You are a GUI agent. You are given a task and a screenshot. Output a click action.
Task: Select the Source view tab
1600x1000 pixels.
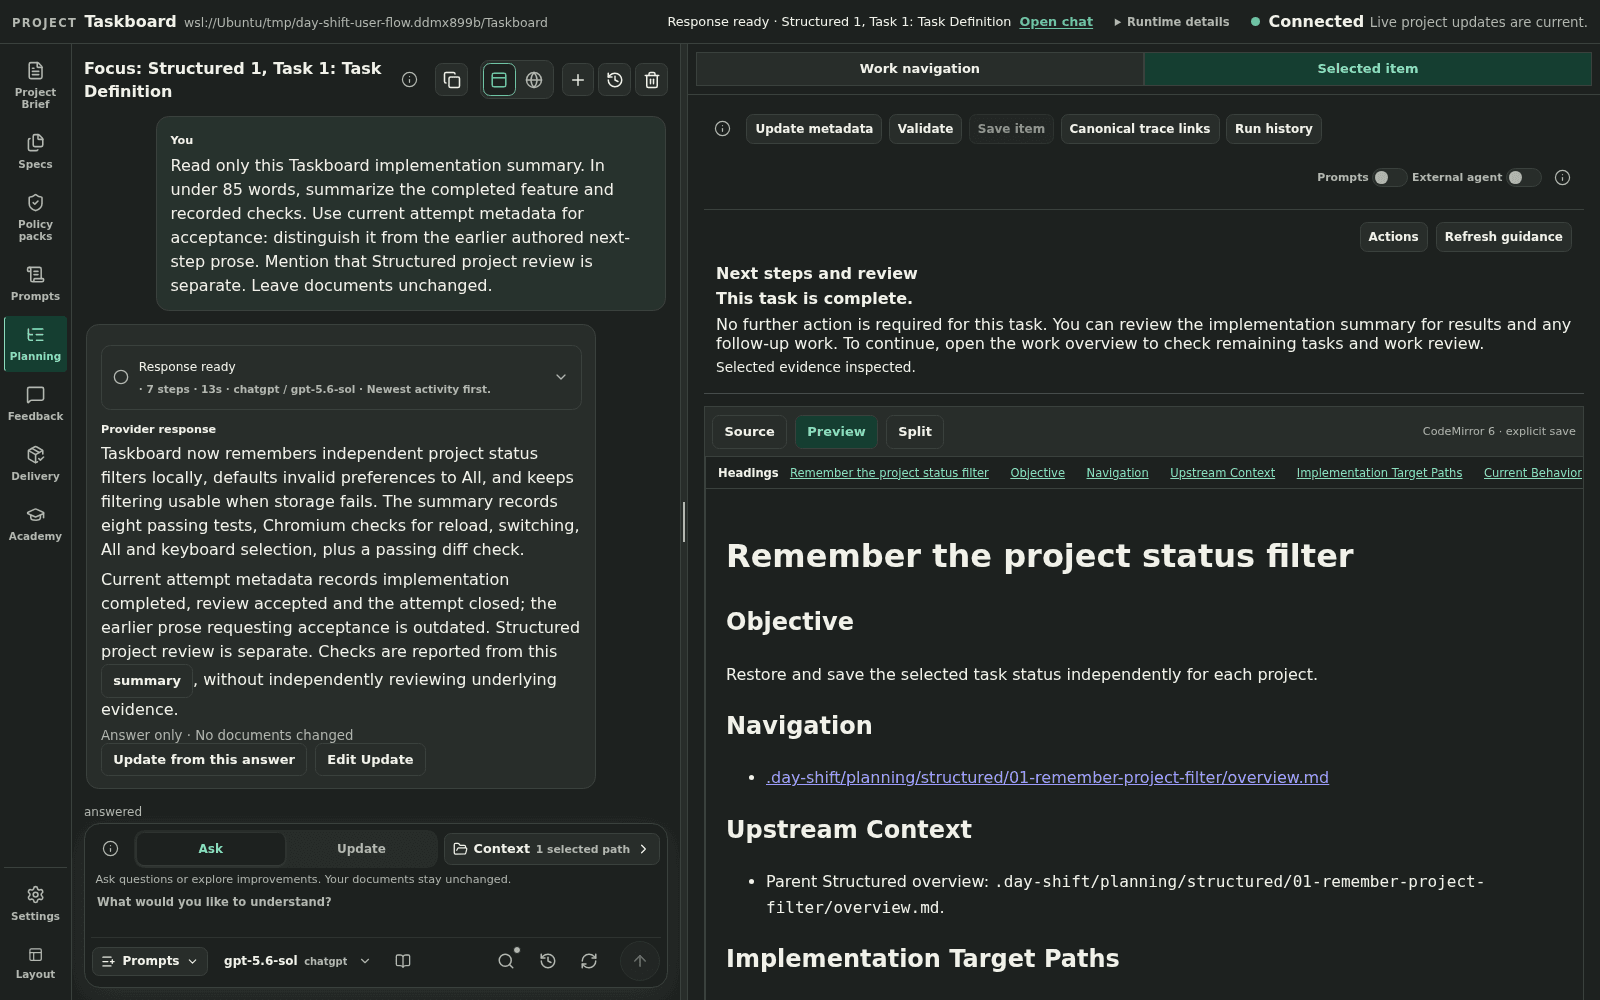coord(749,432)
